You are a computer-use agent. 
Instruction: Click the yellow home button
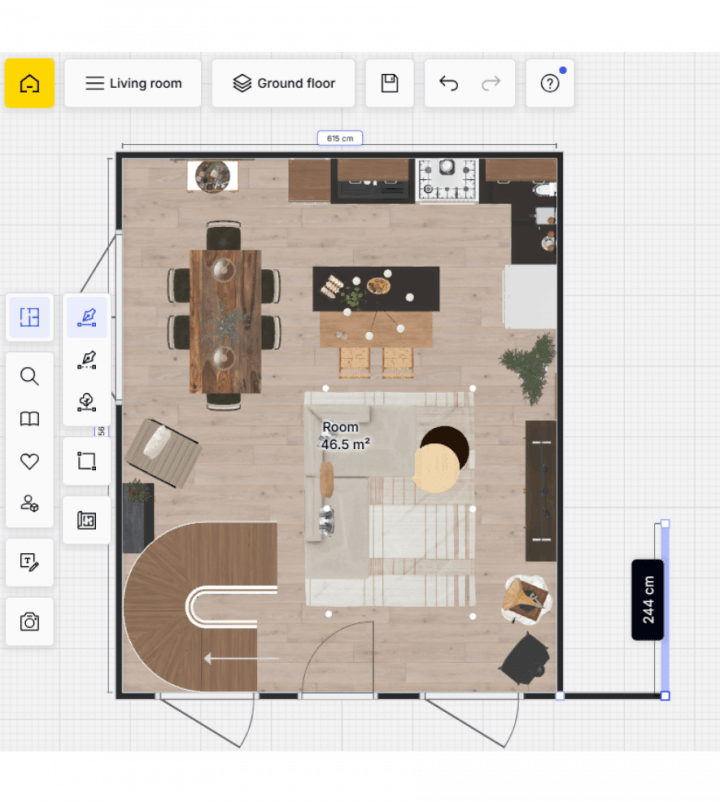(x=30, y=83)
